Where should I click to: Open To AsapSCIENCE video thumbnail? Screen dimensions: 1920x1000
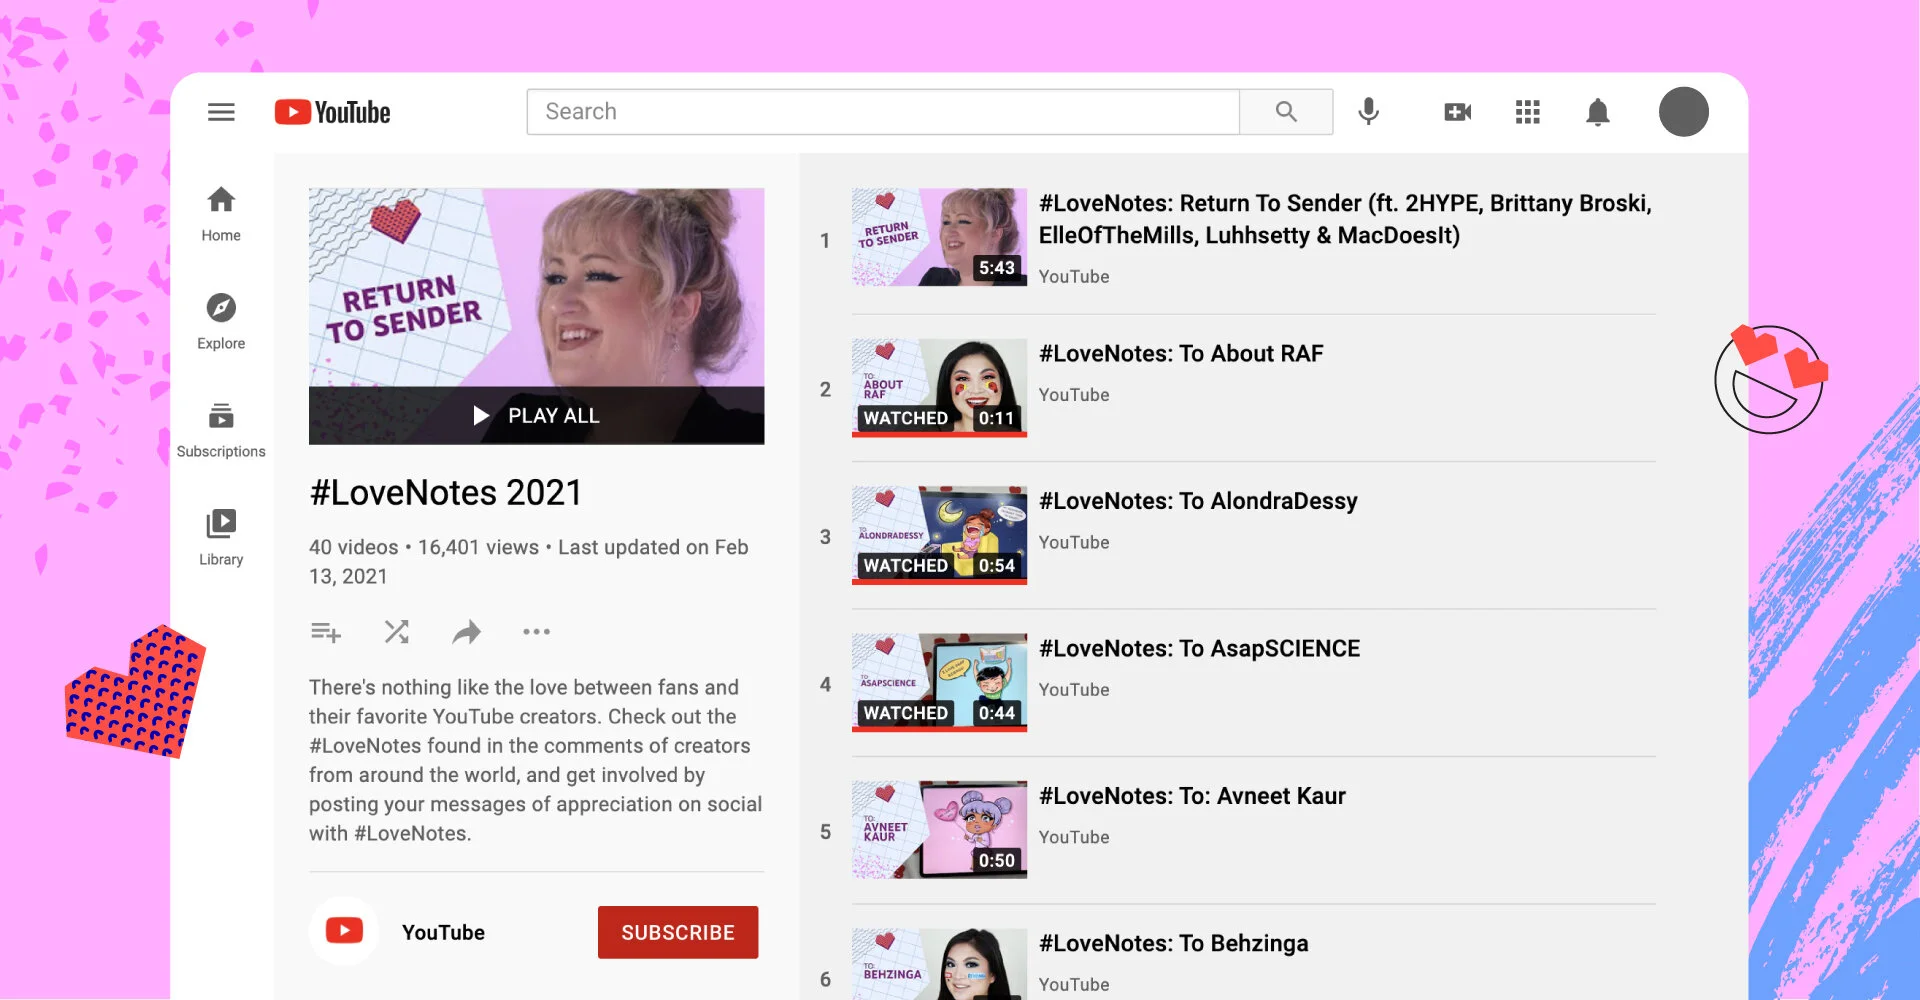(x=939, y=682)
